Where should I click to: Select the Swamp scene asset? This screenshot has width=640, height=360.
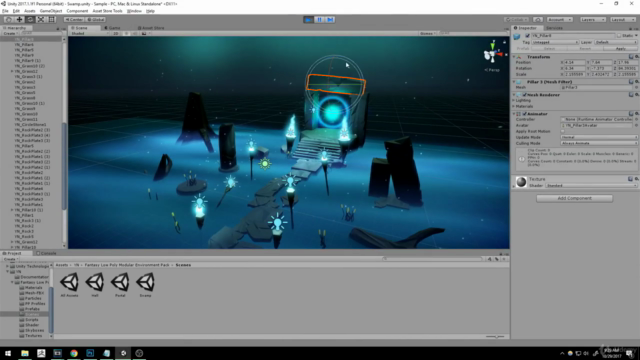145,284
